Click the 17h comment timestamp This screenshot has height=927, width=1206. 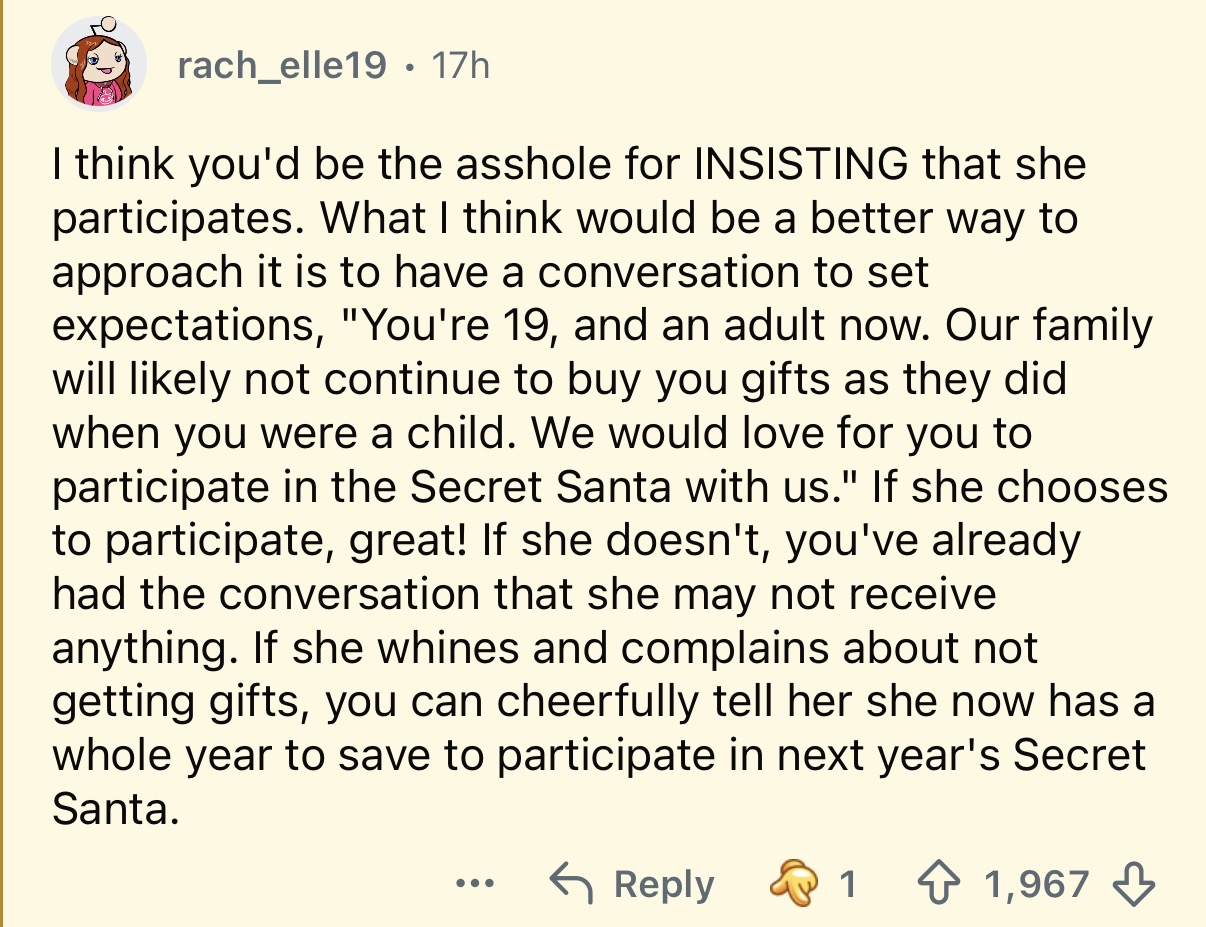(459, 66)
